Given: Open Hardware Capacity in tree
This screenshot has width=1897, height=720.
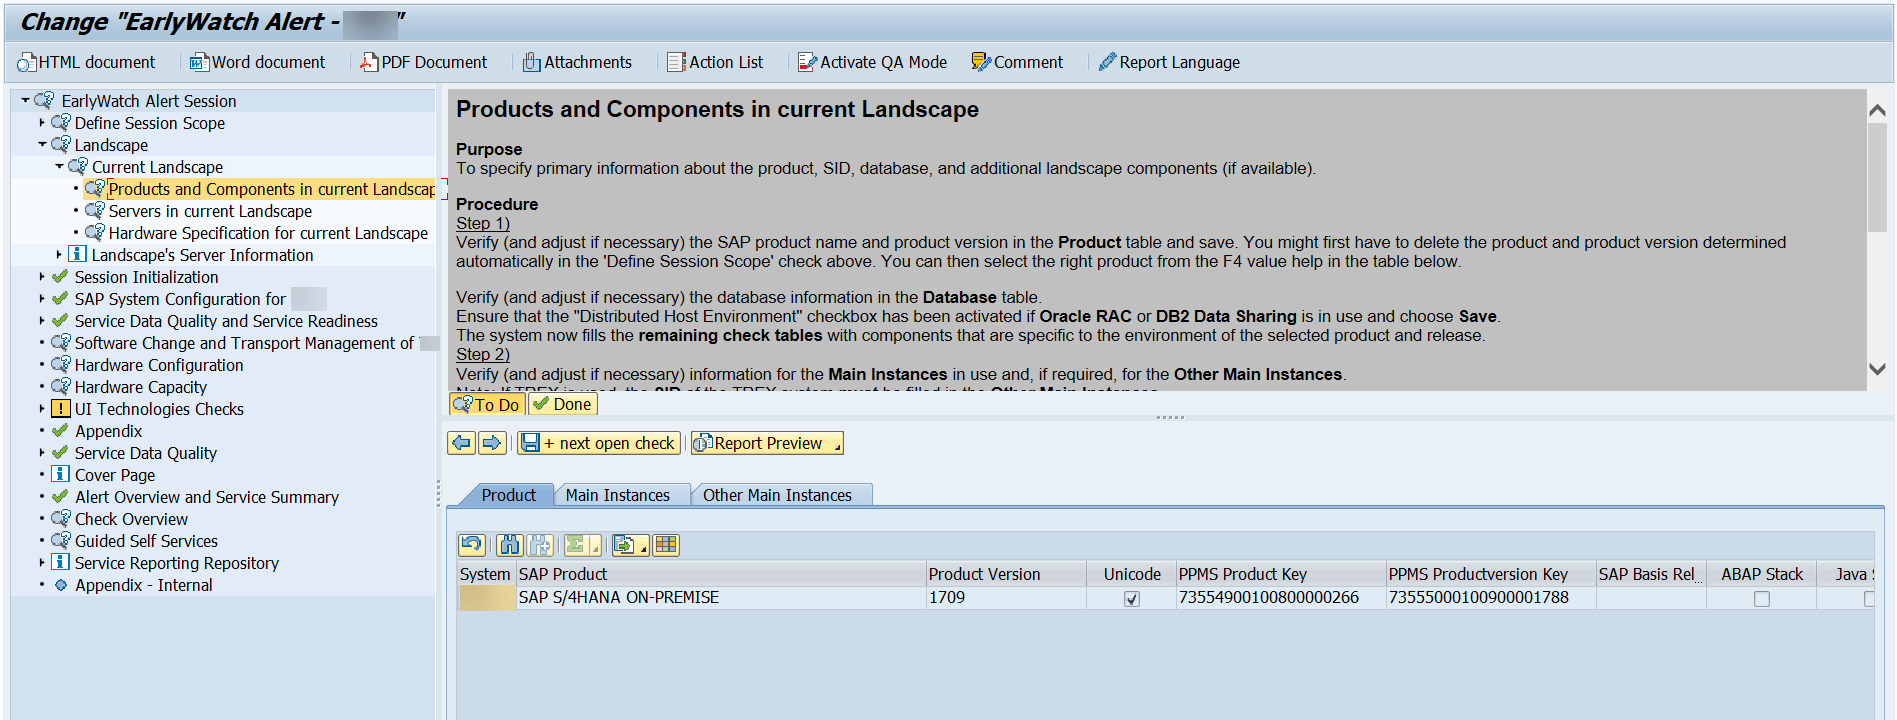Looking at the screenshot, I should (141, 387).
